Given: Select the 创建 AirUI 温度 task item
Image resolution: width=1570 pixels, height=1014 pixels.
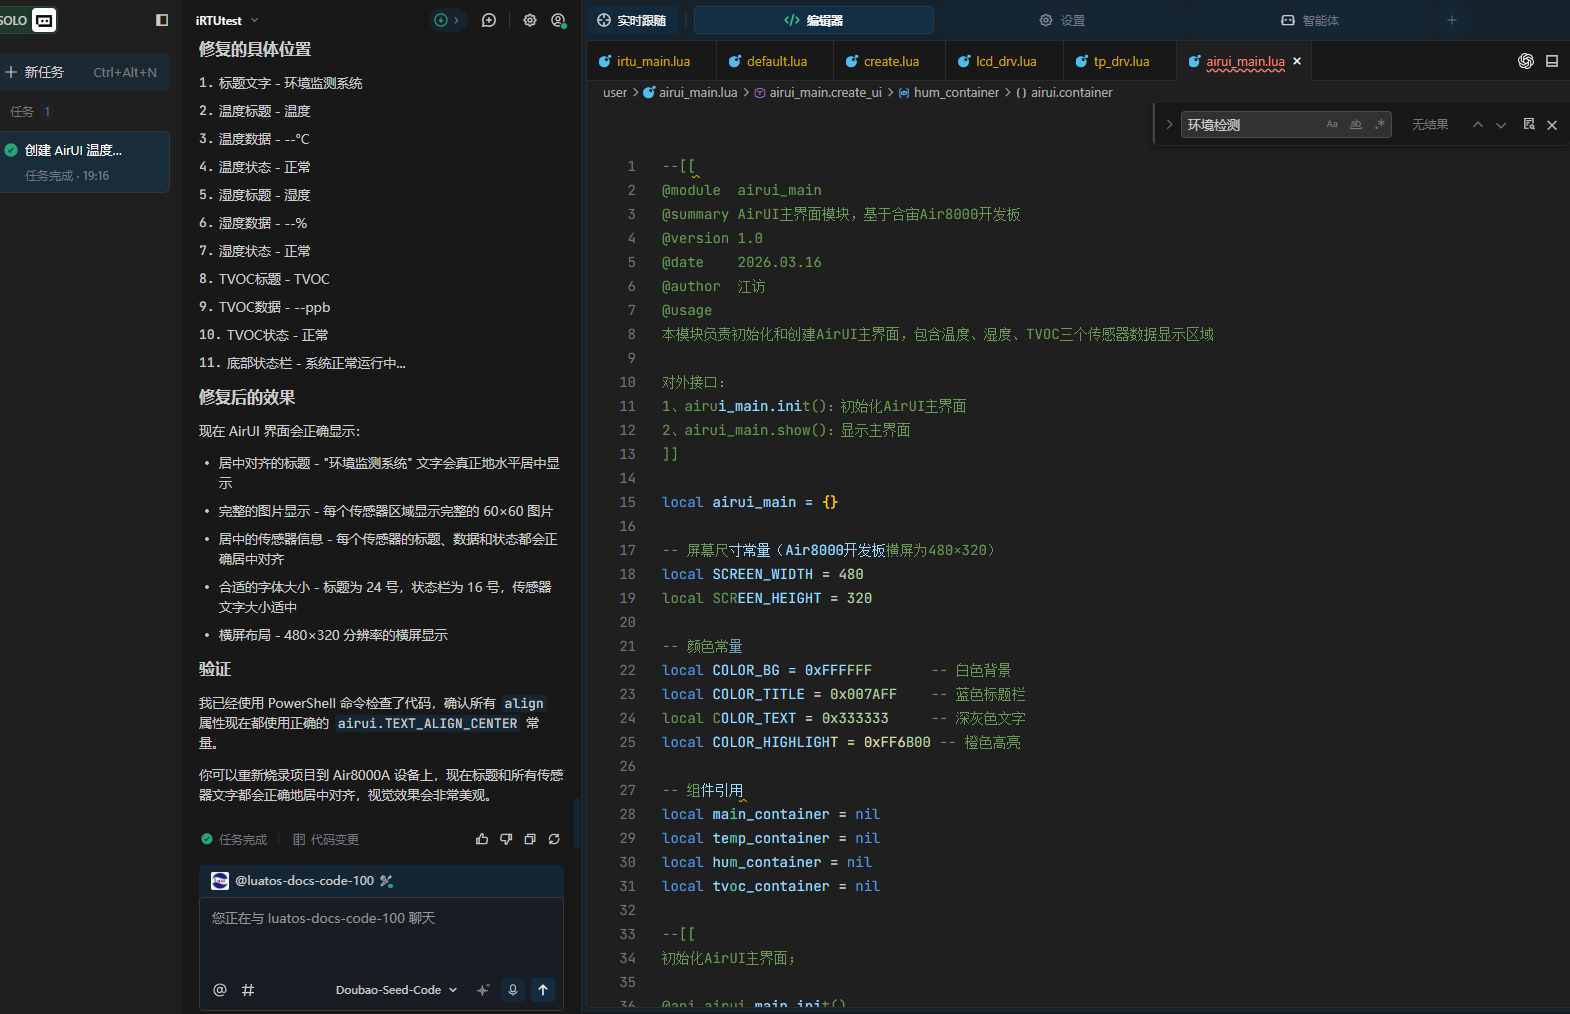Looking at the screenshot, I should (x=85, y=162).
